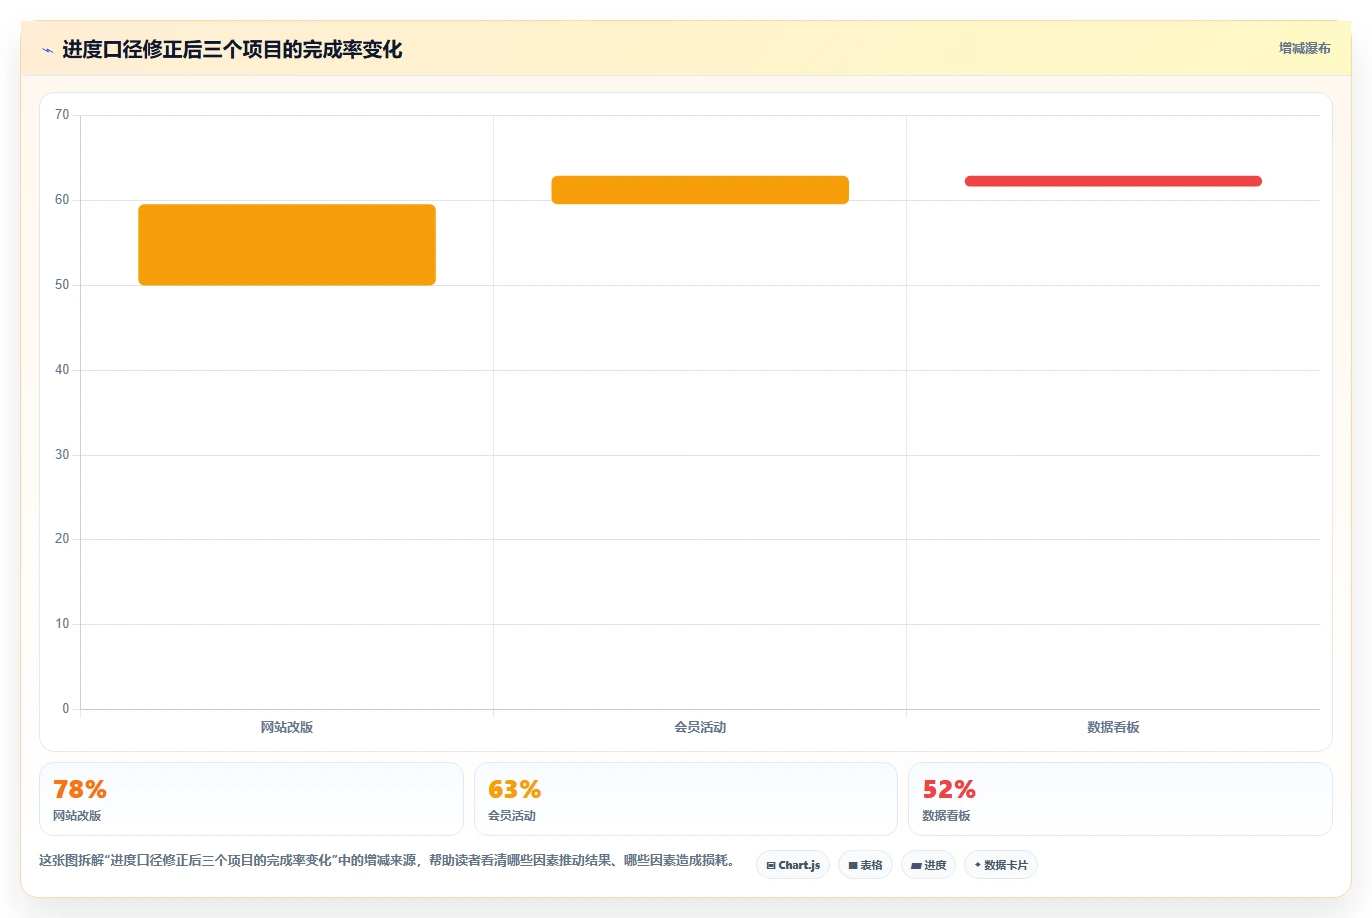
Task: Select the 数据卡片 tag chip
Action: 1000,865
